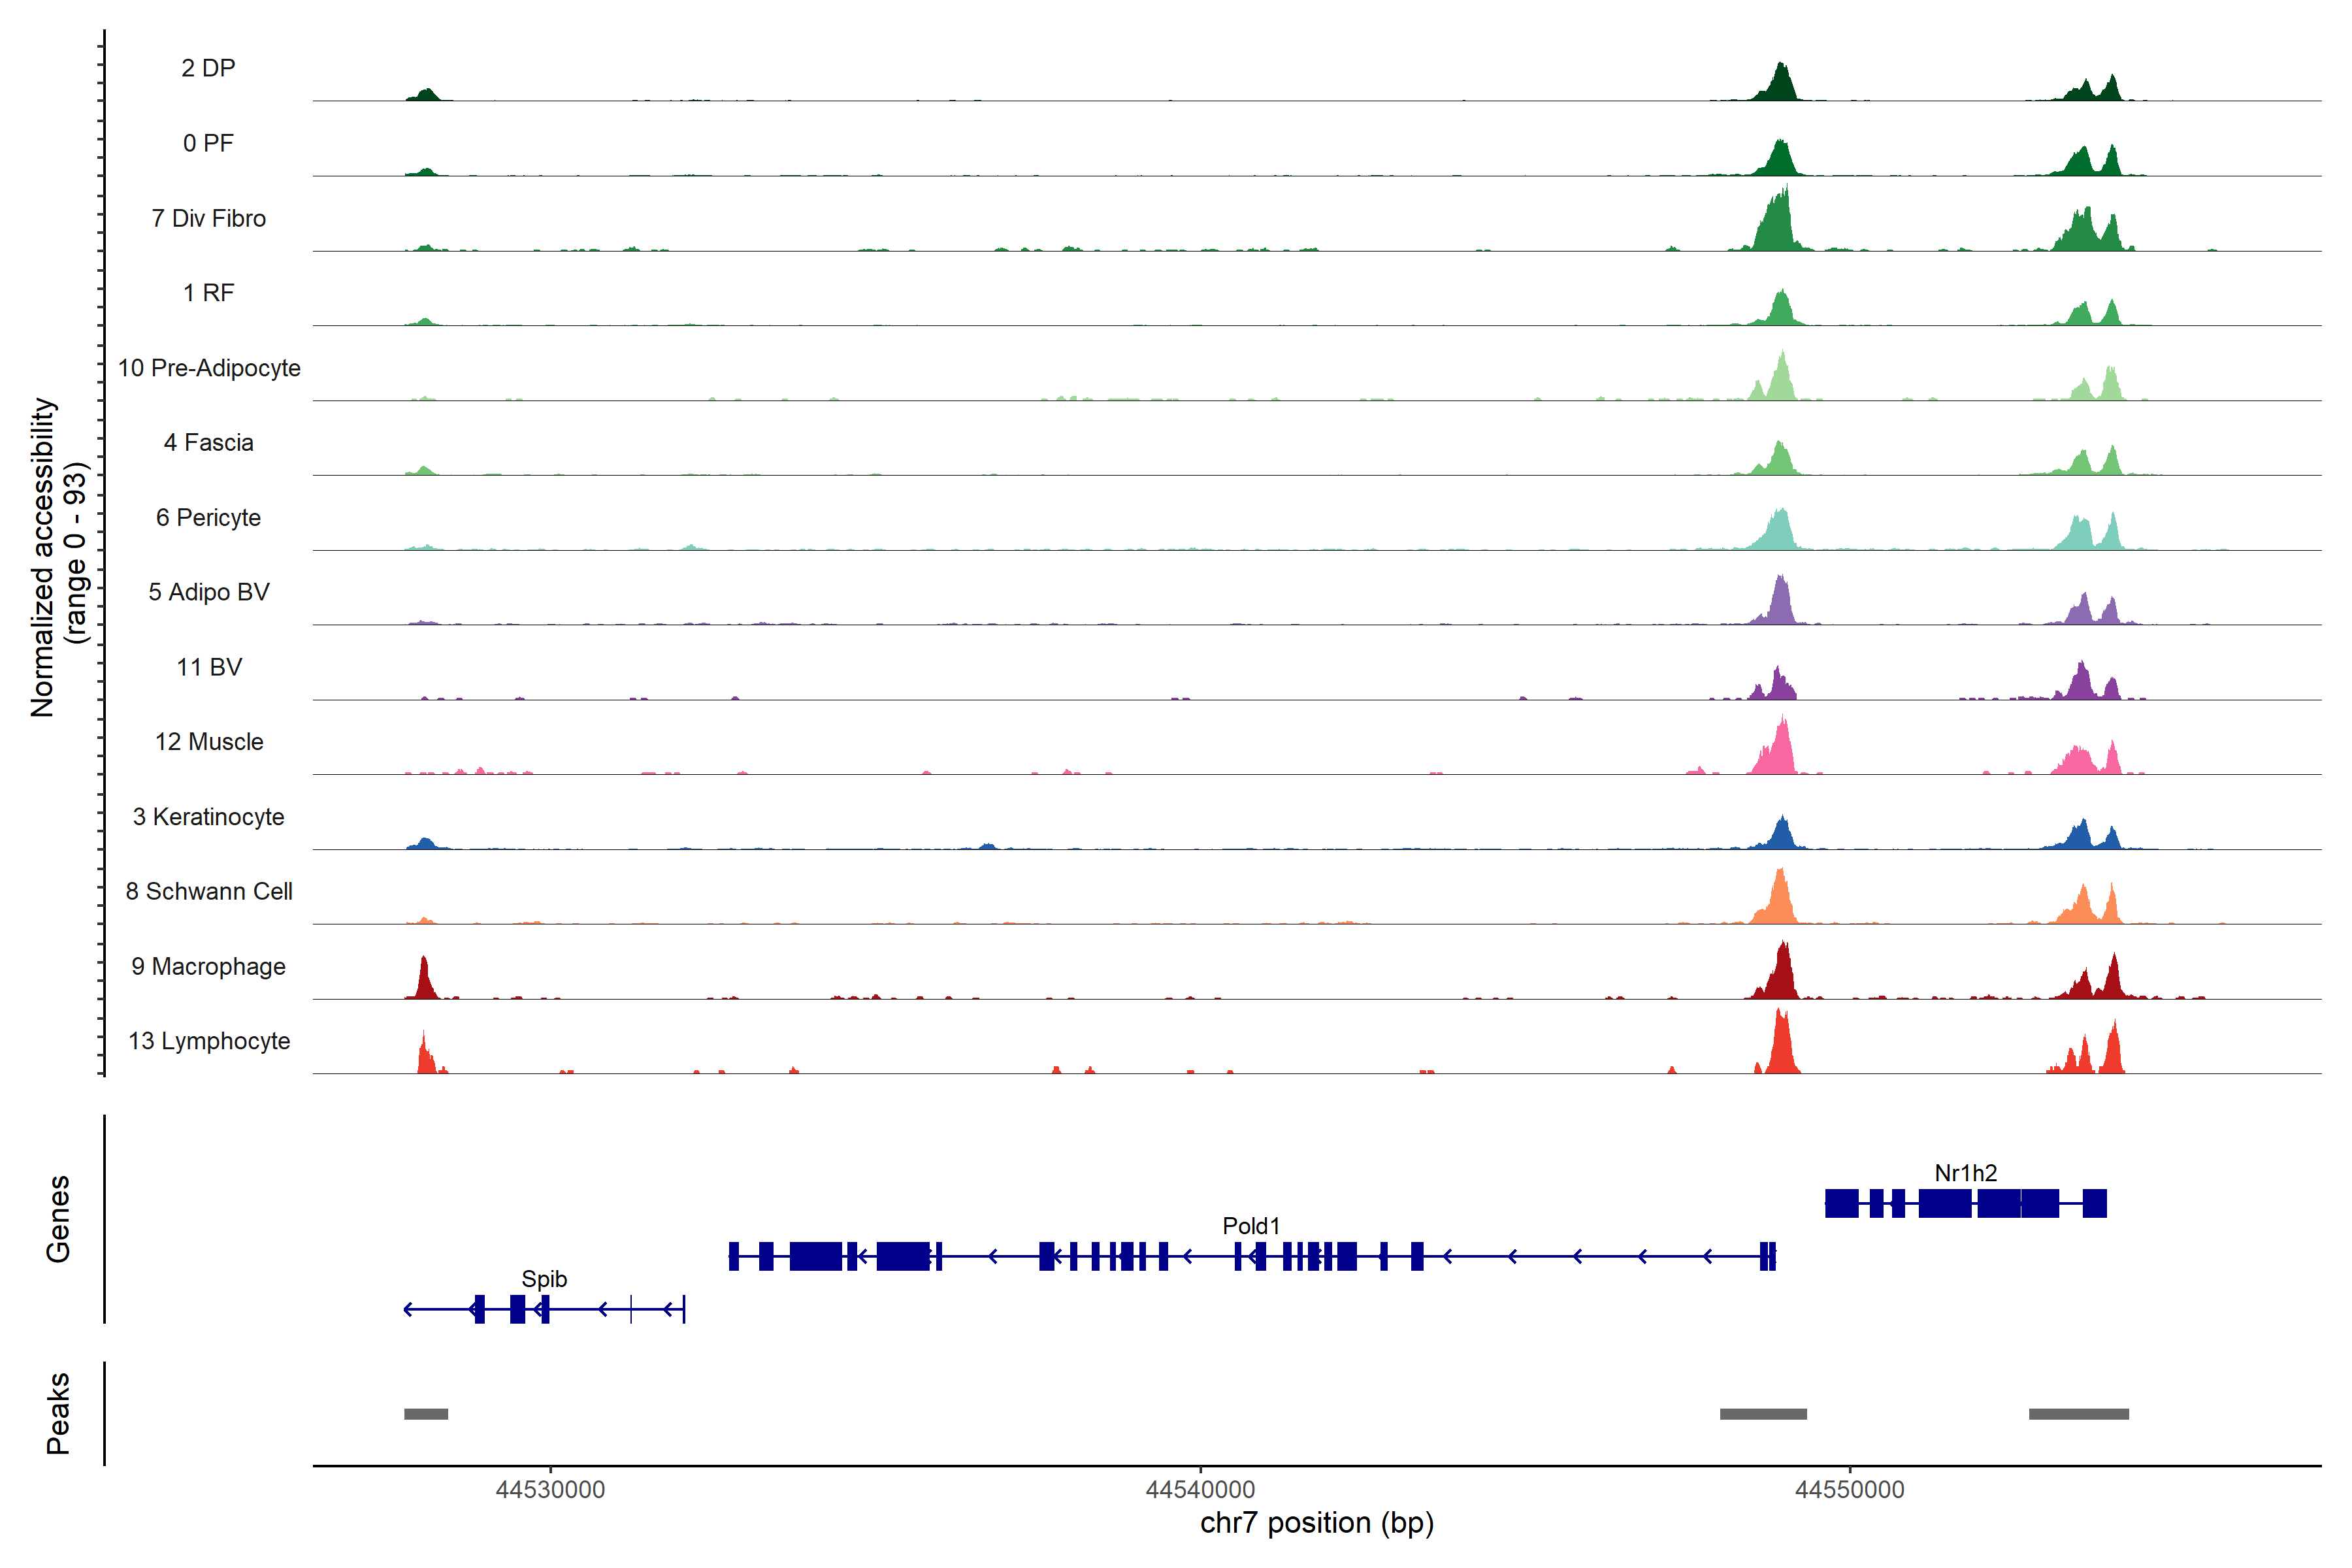
Task: Click the Peaks panel label
Action: pos(58,1413)
